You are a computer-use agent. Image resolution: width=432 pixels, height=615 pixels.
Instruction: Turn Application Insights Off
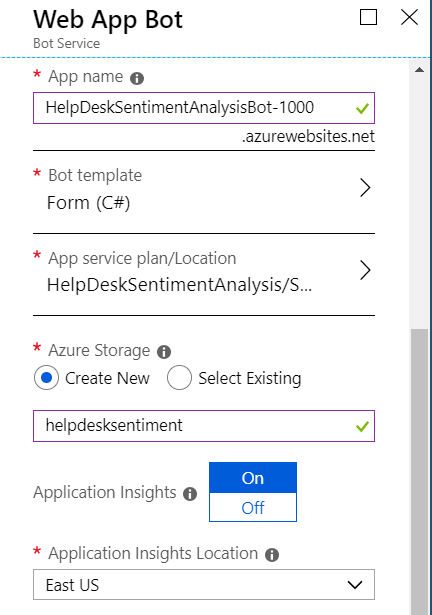click(x=253, y=508)
